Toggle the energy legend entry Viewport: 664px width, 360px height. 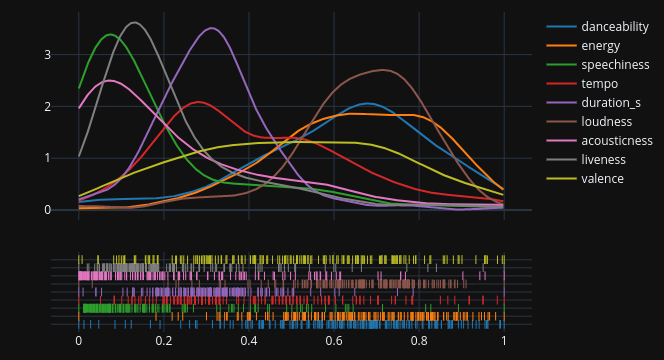click(583, 46)
